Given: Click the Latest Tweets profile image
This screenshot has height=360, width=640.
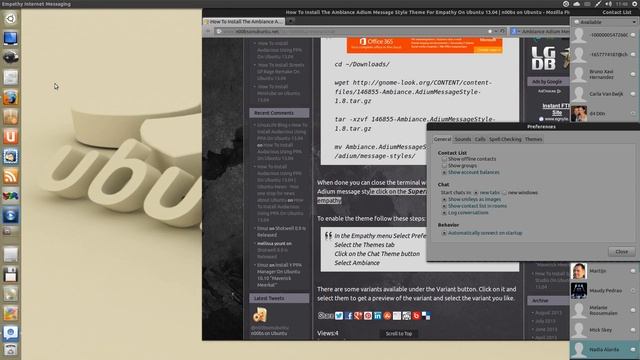Looking at the screenshot, I should tap(260, 315).
